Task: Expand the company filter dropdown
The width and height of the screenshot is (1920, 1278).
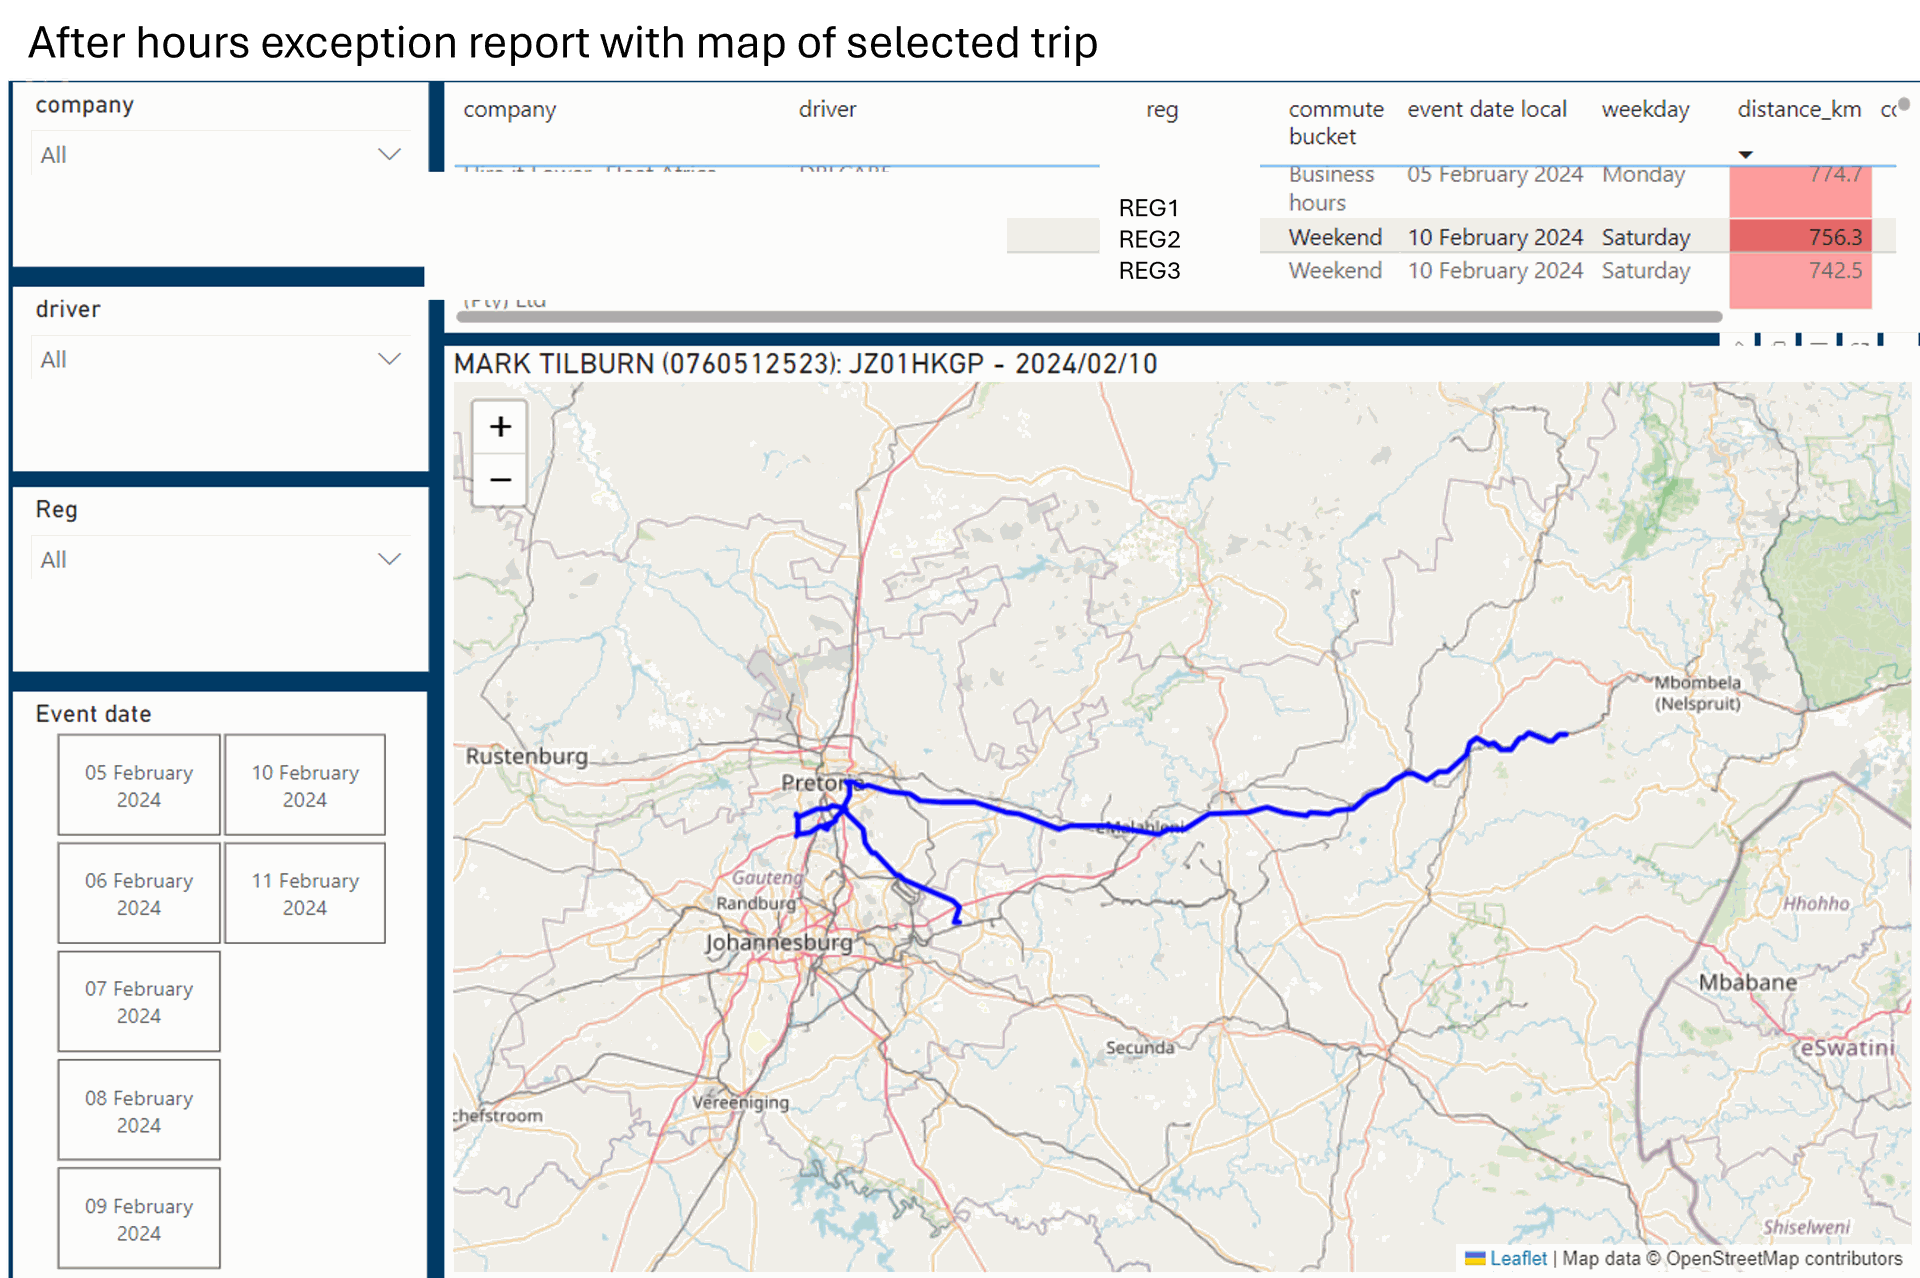Action: click(389, 155)
